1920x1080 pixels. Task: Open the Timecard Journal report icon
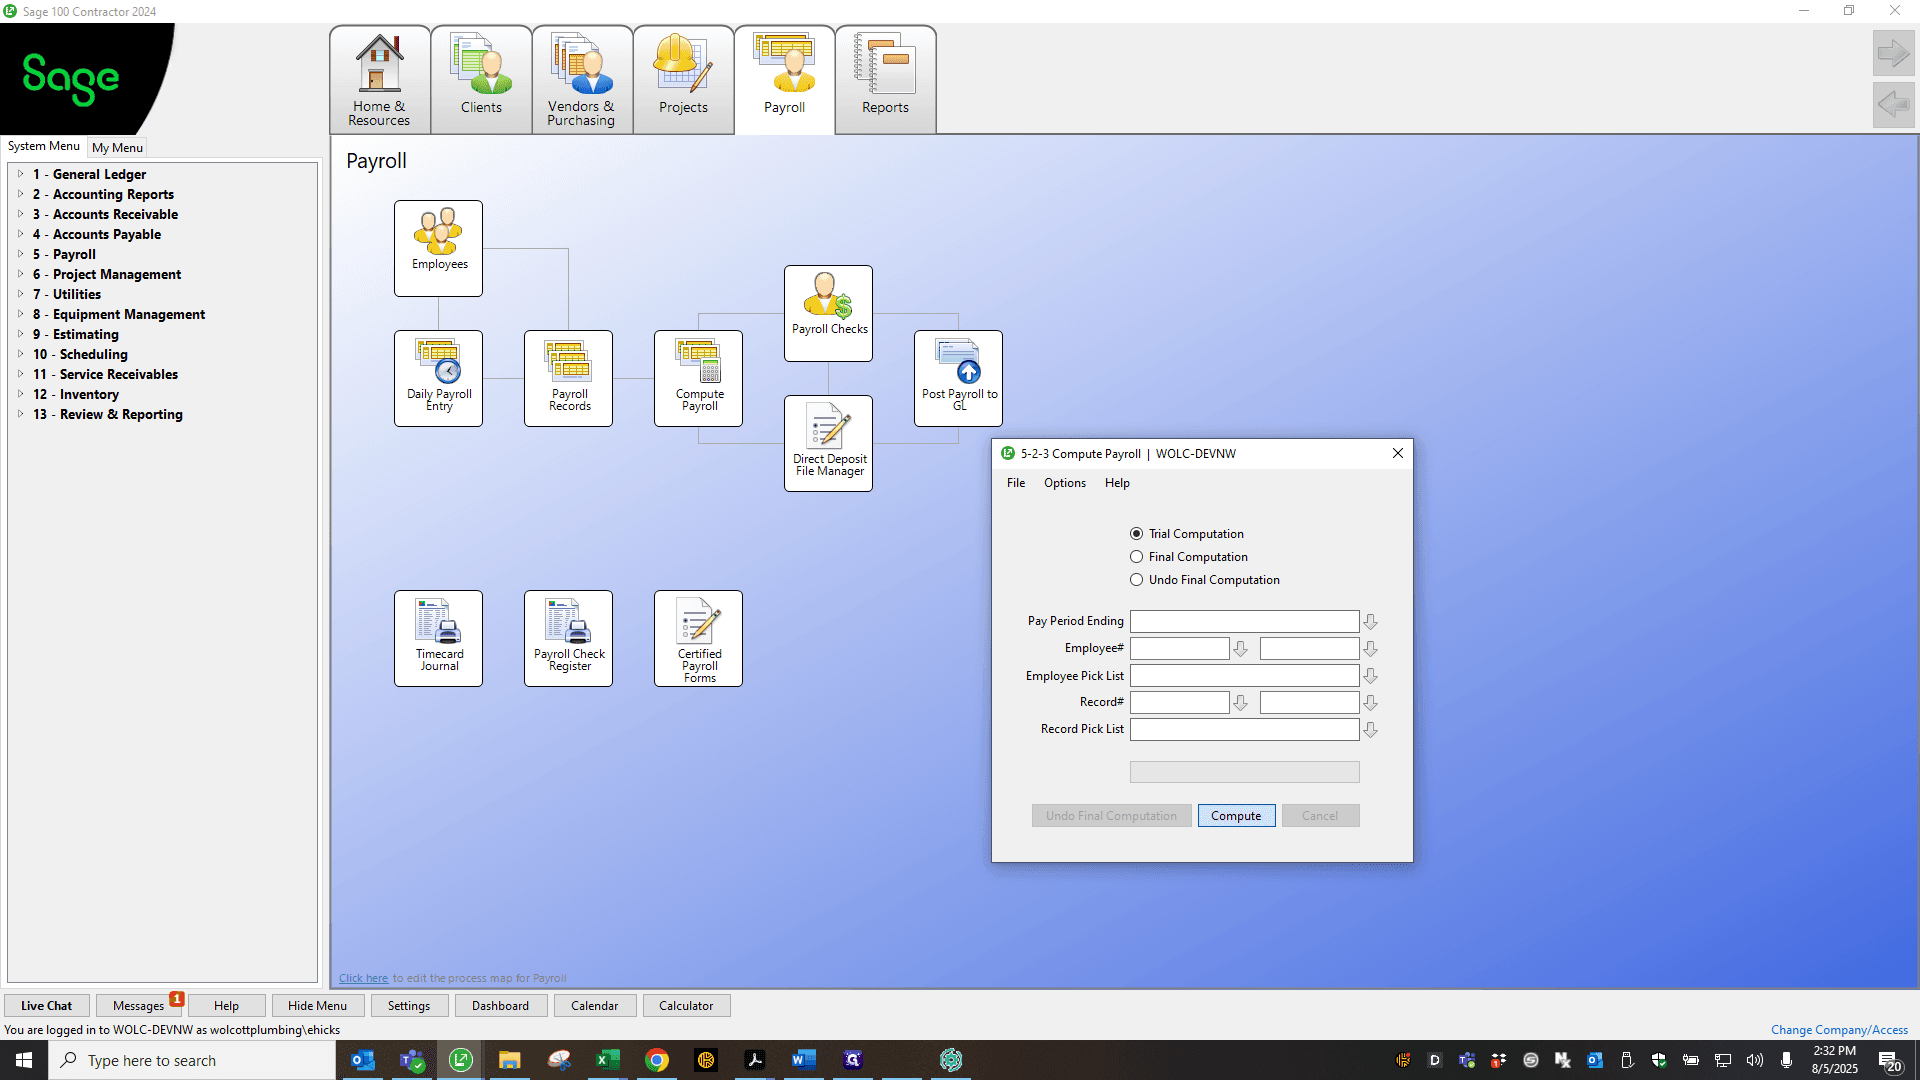point(438,638)
